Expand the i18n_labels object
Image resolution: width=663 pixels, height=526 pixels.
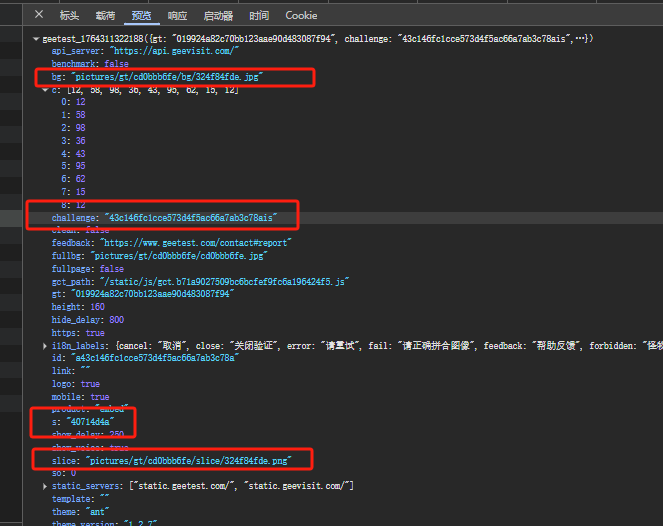click(x=45, y=346)
